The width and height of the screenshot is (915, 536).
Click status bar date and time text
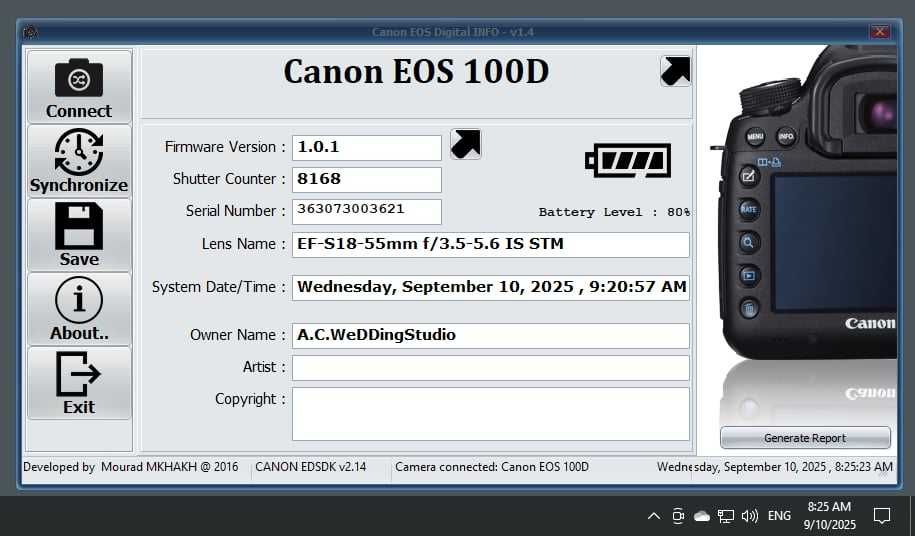pyautogui.click(x=775, y=467)
